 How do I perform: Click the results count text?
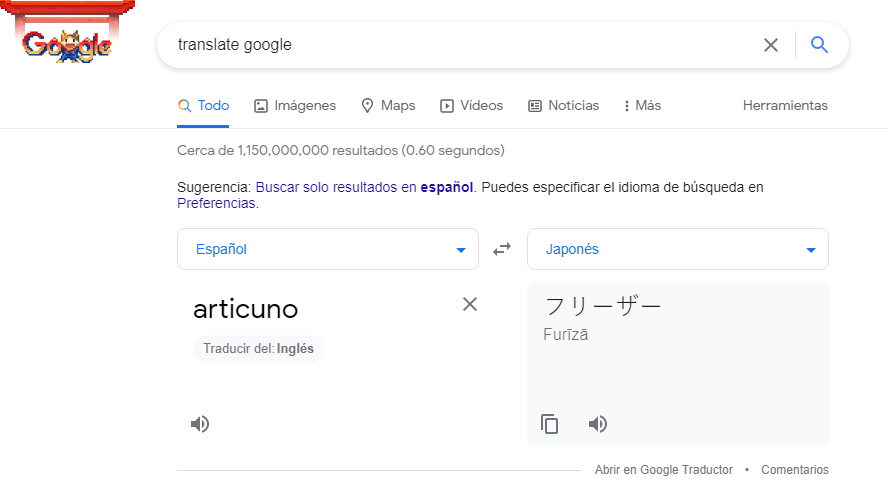click(x=340, y=151)
